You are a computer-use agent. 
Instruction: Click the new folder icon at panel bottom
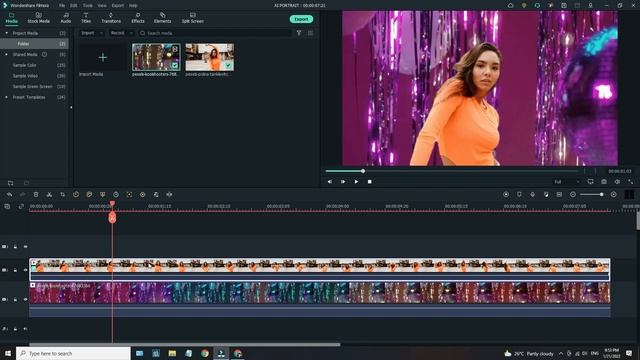11,183
